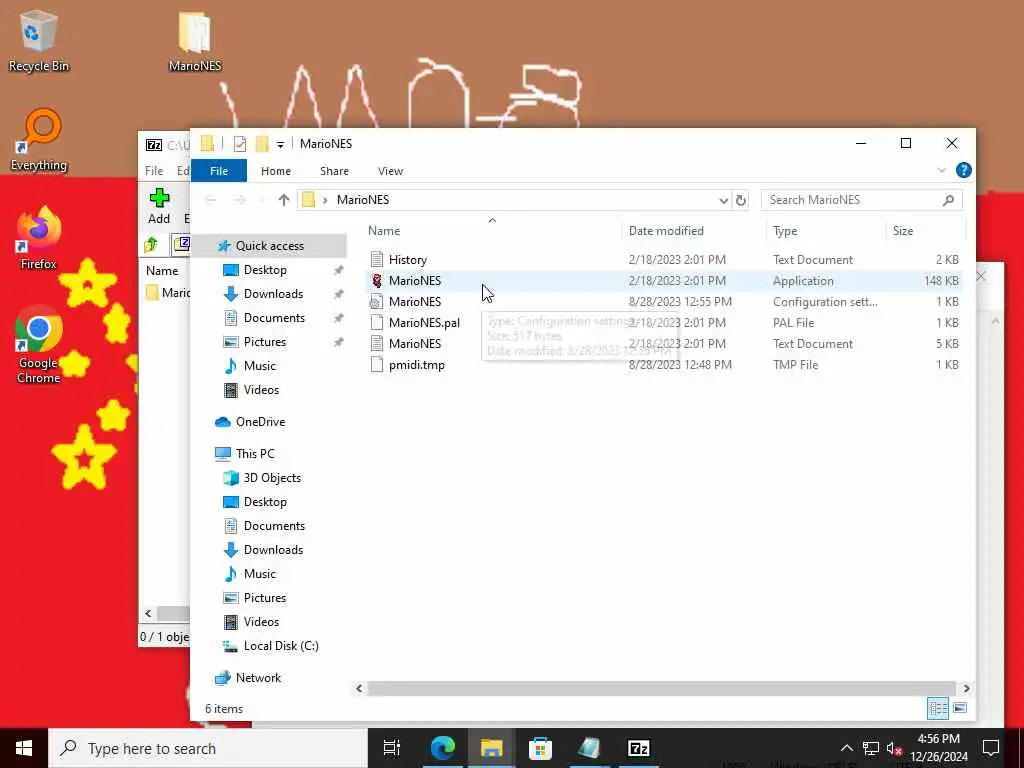This screenshot has height=768, width=1024.
Task: Sort files by Type column
Action: [x=785, y=231]
